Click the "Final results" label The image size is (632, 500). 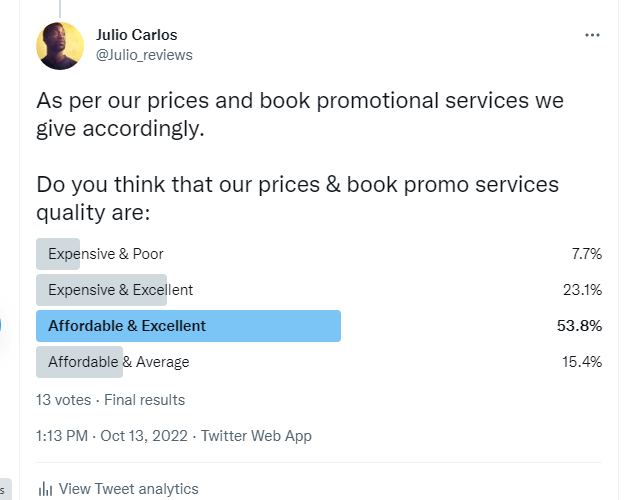click(x=144, y=399)
